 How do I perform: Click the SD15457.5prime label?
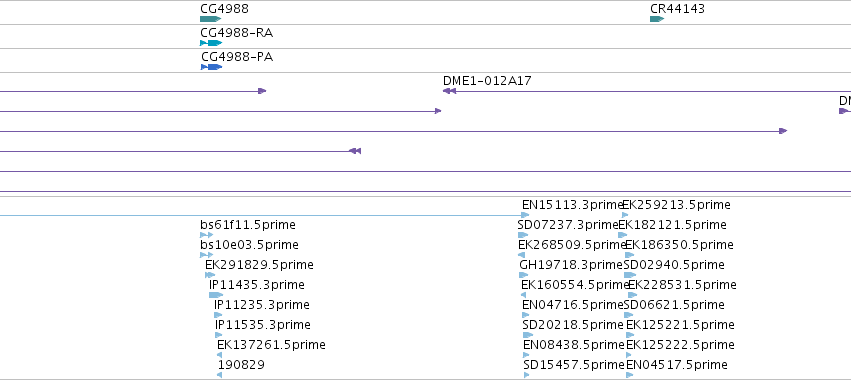(x=574, y=365)
